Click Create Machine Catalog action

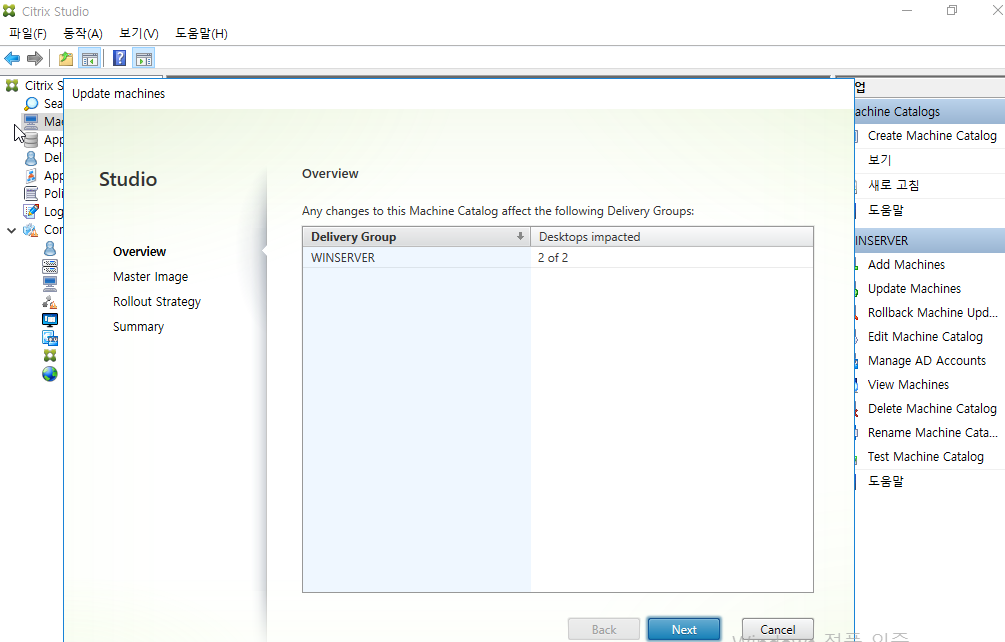[932, 136]
